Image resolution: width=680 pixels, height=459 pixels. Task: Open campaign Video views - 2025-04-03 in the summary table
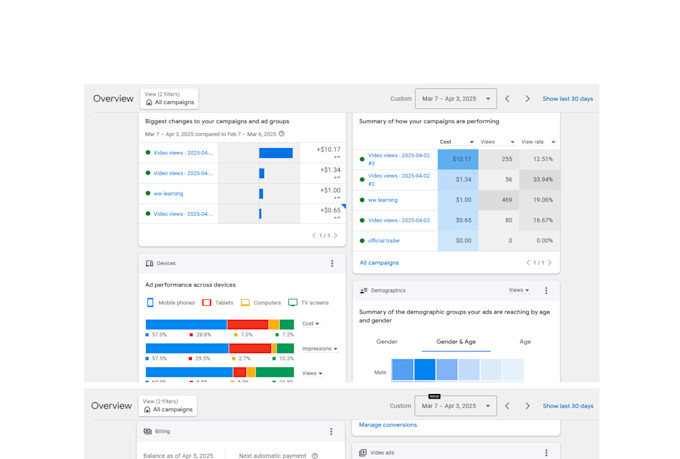coord(399,220)
